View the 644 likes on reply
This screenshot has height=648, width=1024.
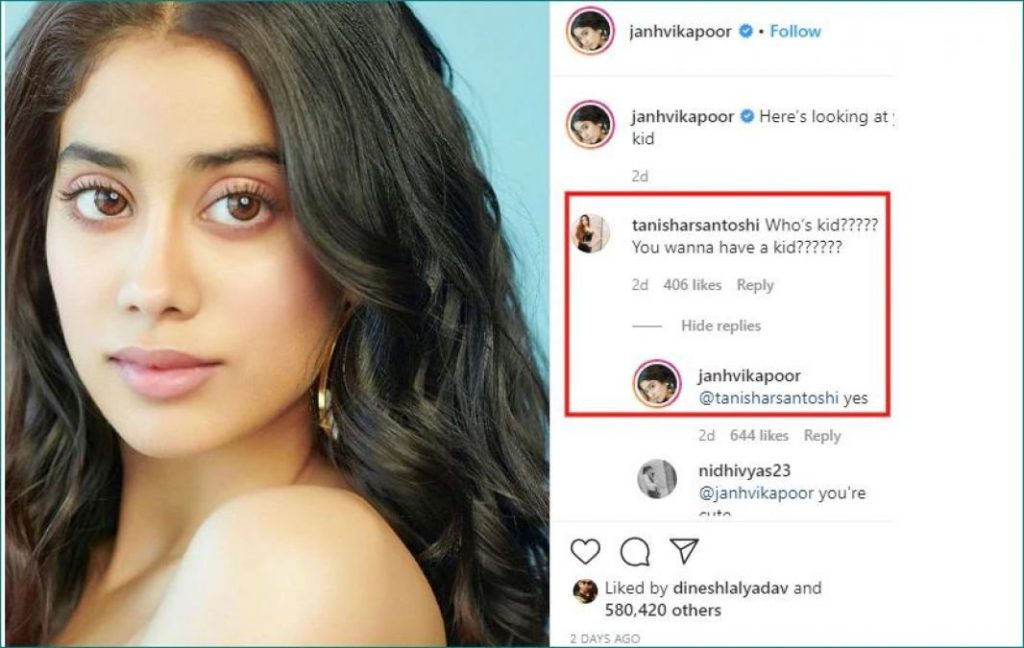759,436
